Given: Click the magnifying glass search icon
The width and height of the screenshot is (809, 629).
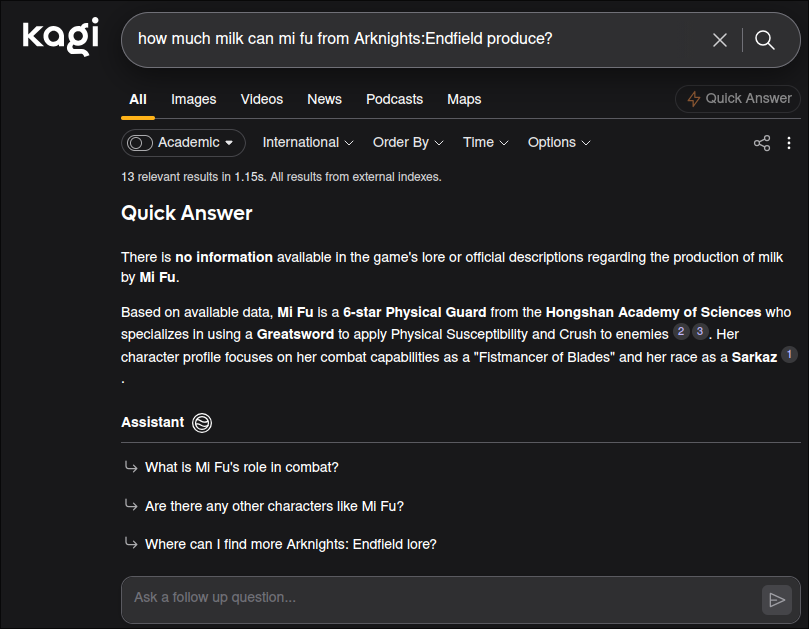Looking at the screenshot, I should (765, 40).
